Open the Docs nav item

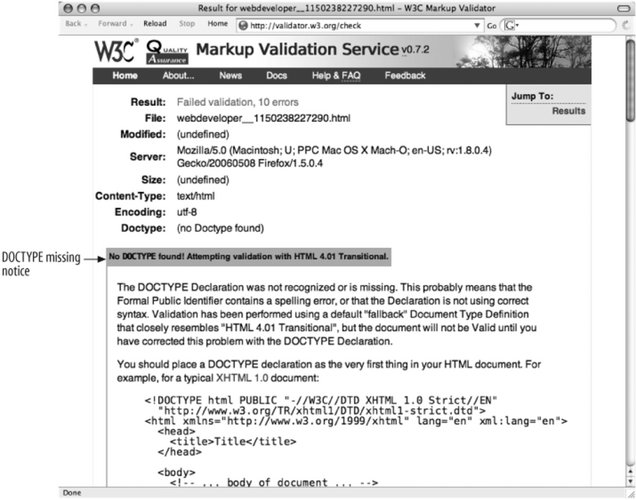pyautogui.click(x=277, y=75)
